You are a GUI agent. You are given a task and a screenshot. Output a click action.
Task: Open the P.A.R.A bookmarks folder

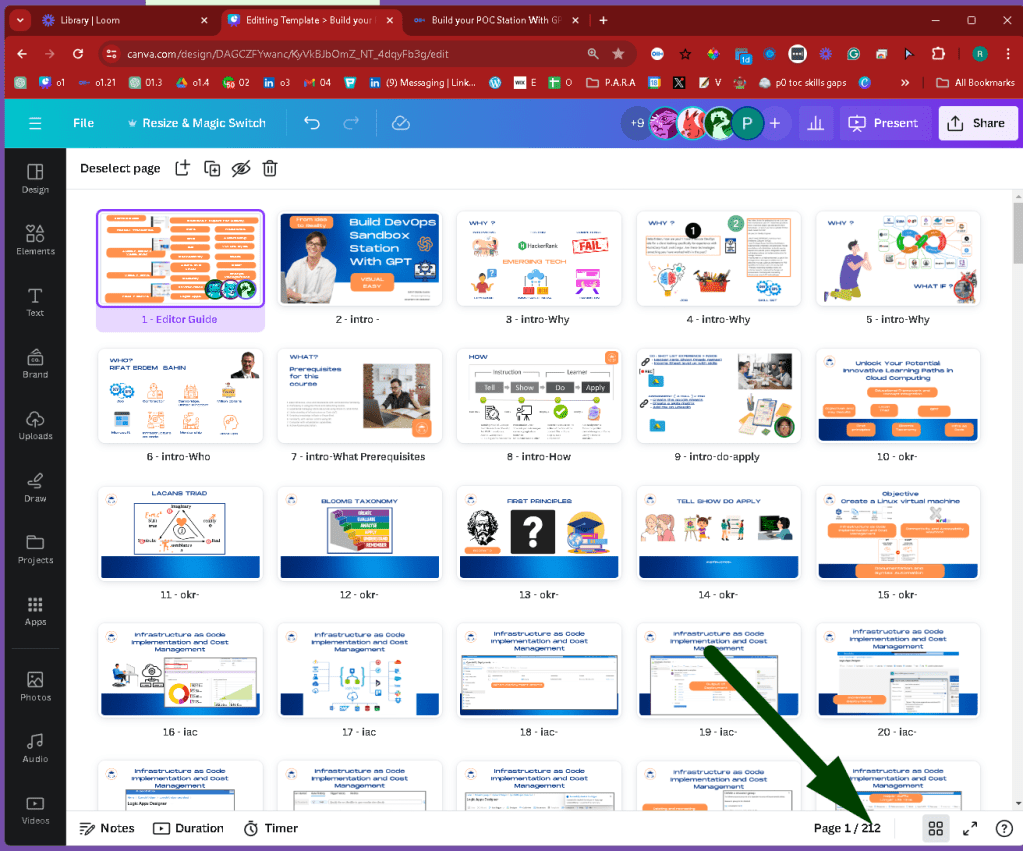coord(611,82)
